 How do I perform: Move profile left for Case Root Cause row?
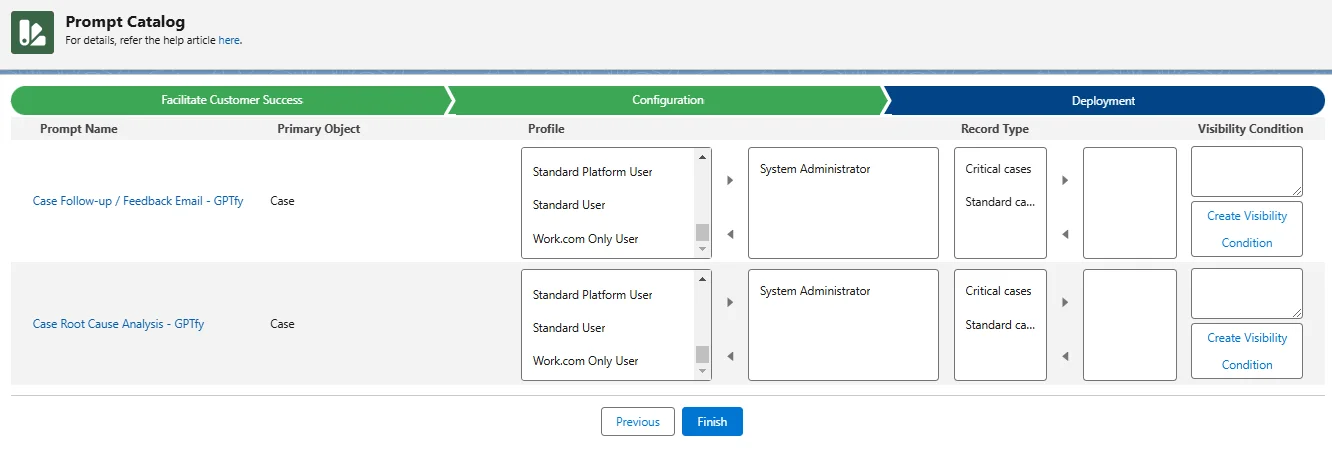pyautogui.click(x=730, y=356)
